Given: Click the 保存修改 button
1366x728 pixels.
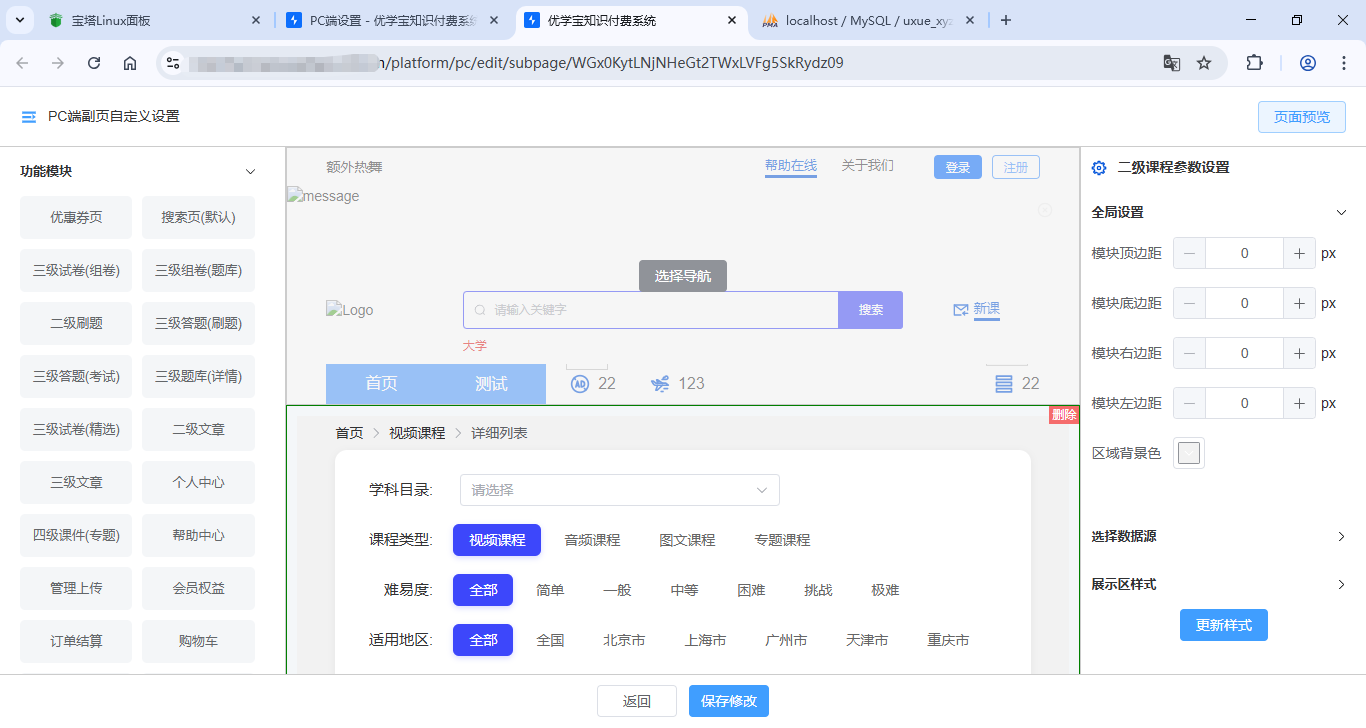Looking at the screenshot, I should pyautogui.click(x=728, y=701).
